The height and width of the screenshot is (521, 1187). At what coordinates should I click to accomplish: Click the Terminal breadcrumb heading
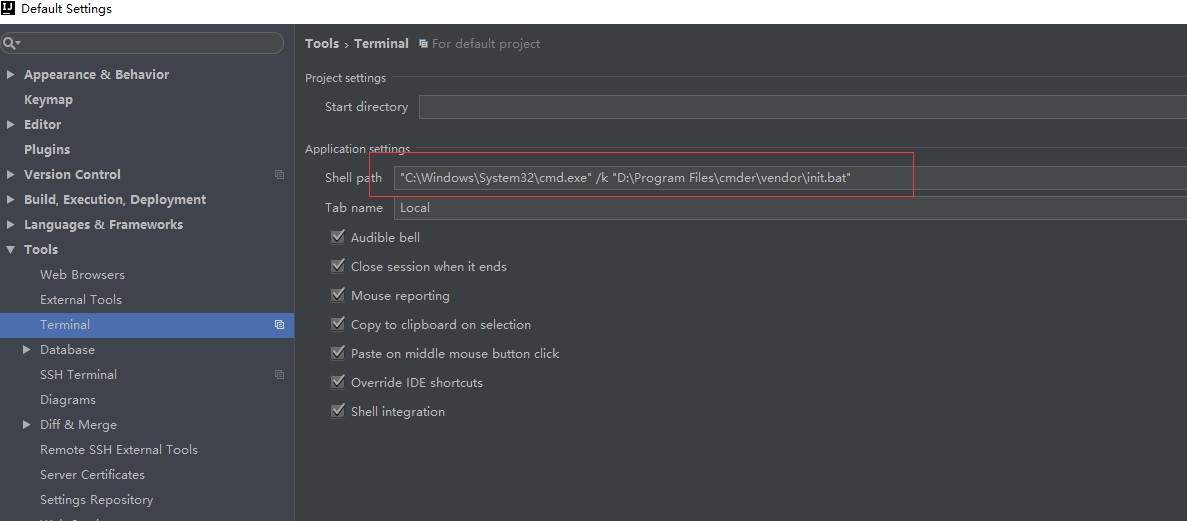(x=382, y=44)
